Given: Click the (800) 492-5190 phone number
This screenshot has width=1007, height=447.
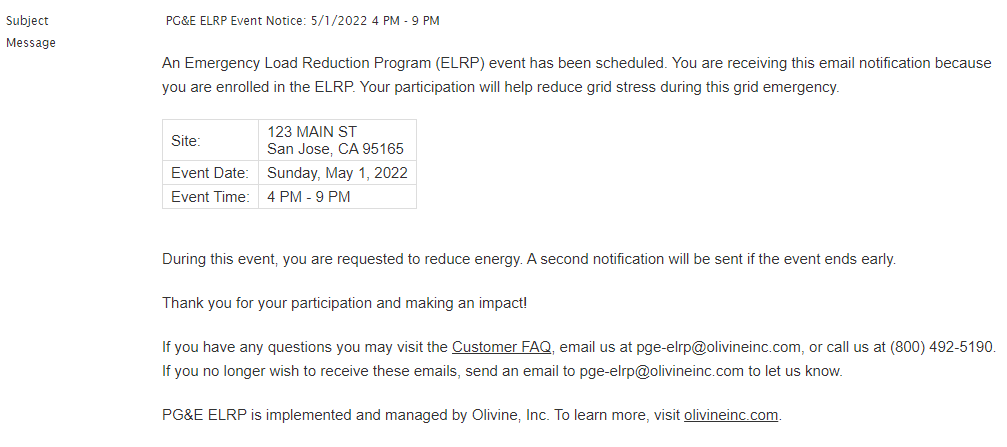Looking at the screenshot, I should pos(942,347).
